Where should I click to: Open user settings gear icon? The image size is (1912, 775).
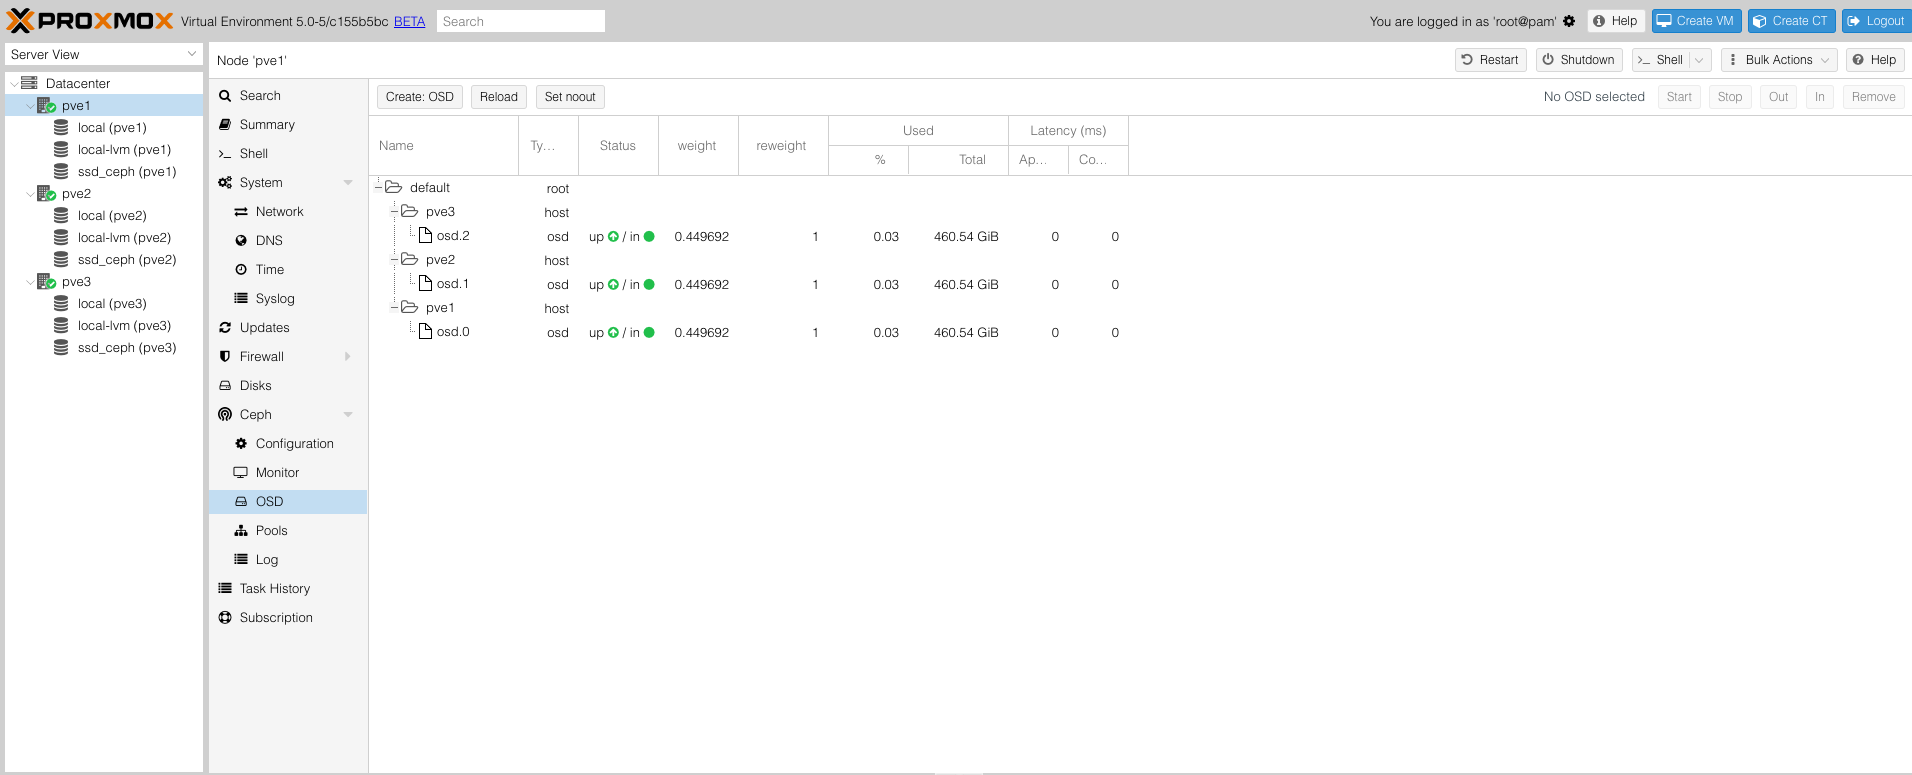pyautogui.click(x=1569, y=21)
